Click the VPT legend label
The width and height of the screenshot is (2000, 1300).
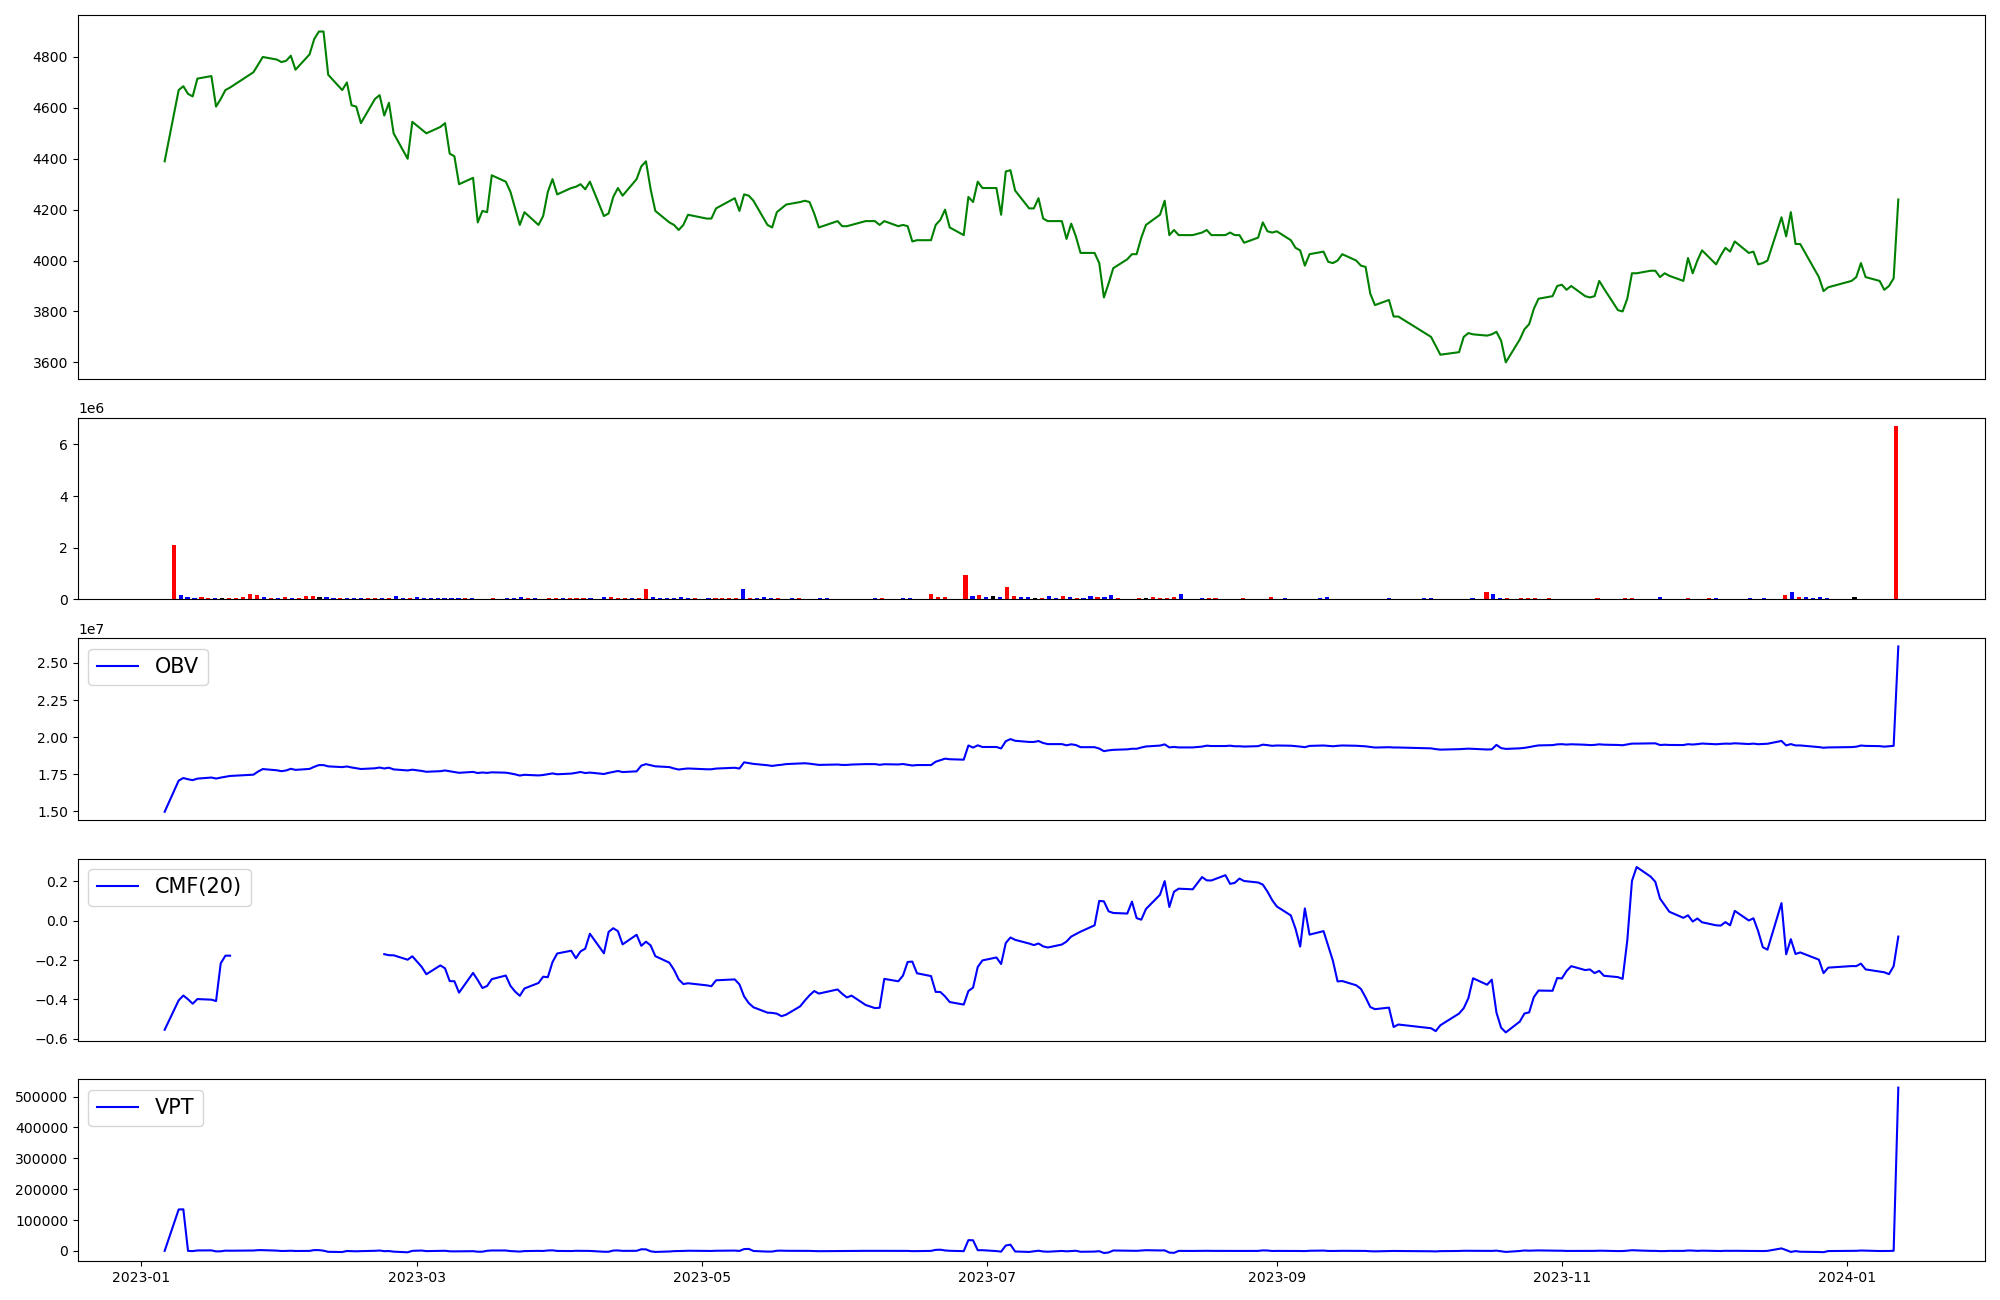coord(173,1107)
